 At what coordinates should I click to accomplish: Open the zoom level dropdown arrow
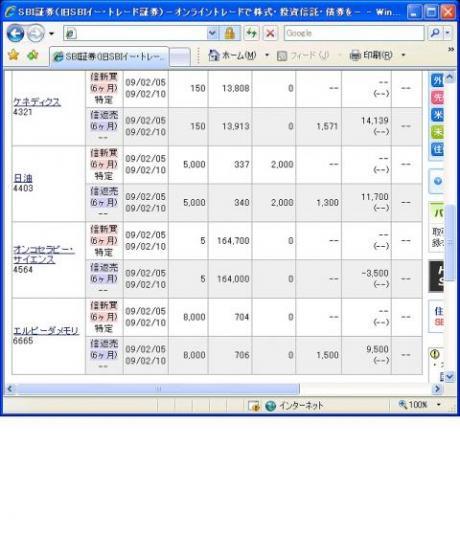(438, 405)
